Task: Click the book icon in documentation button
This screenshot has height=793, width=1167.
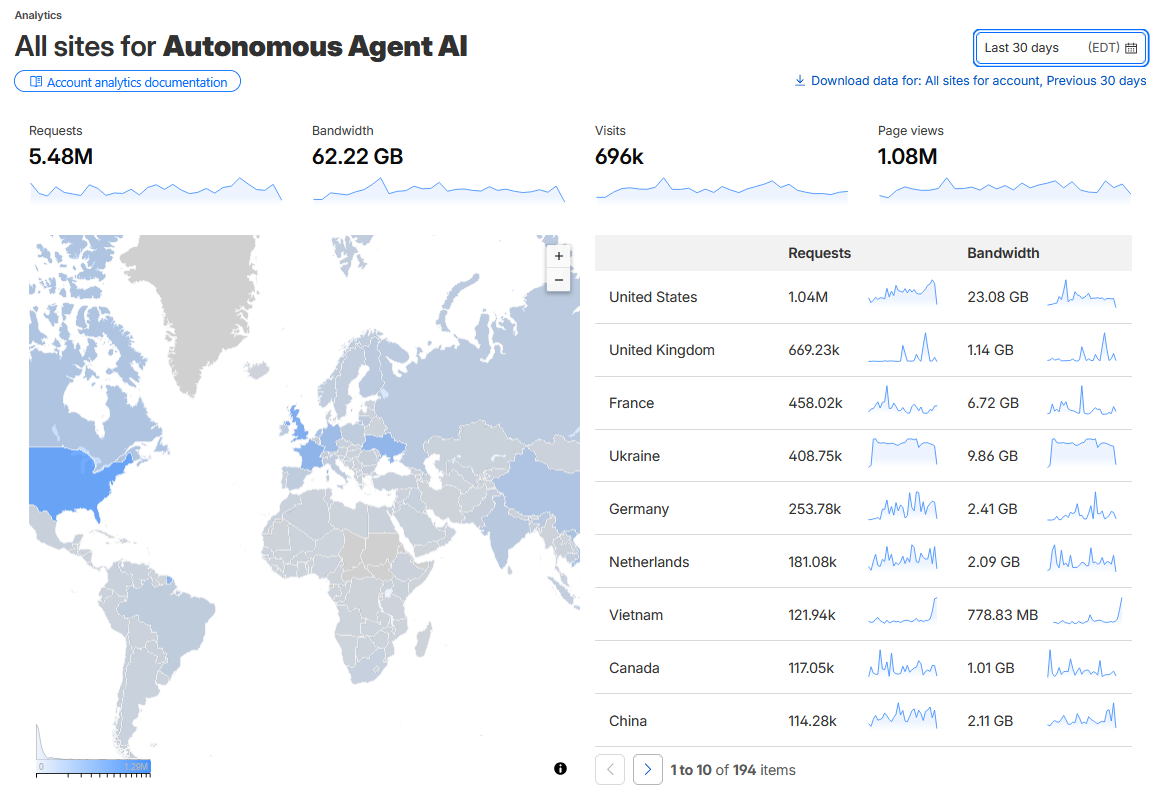Action: point(36,82)
